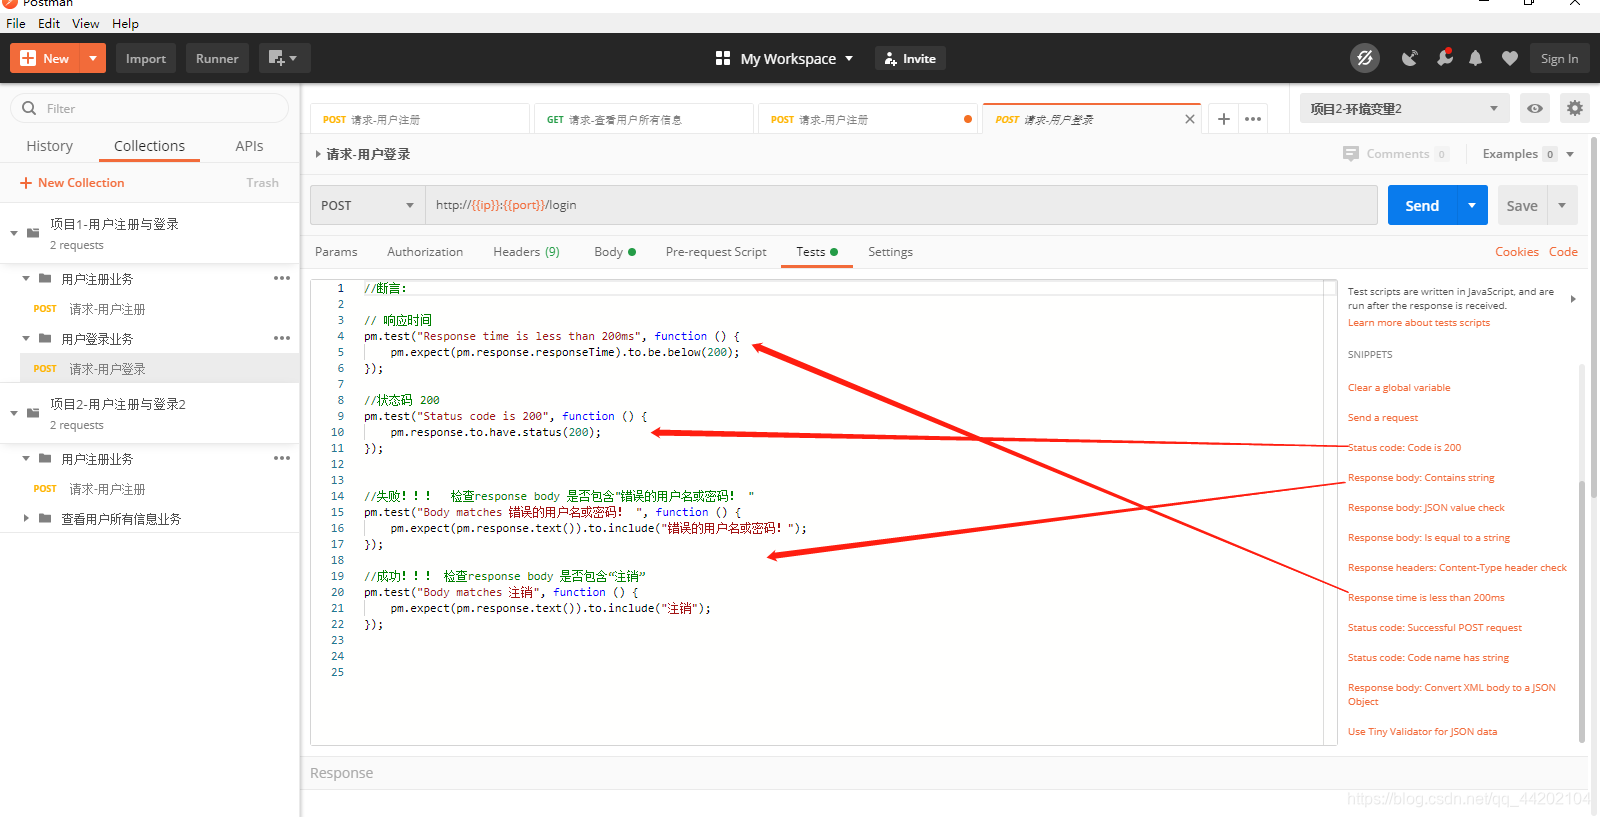
Task: Open more options for second 用户注册业务 folder
Action: tap(282, 458)
